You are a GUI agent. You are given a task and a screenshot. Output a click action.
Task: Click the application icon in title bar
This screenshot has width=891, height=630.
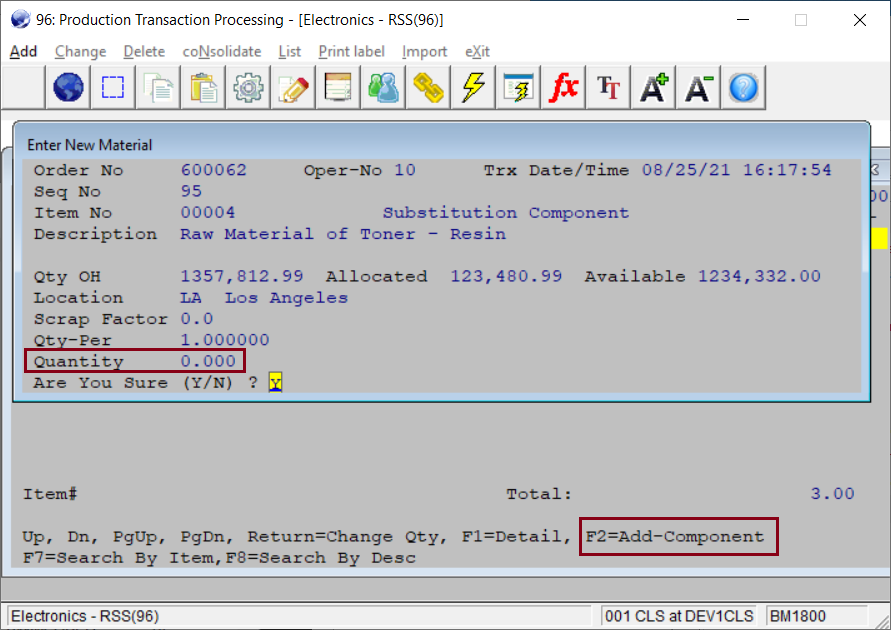click(x=20, y=19)
